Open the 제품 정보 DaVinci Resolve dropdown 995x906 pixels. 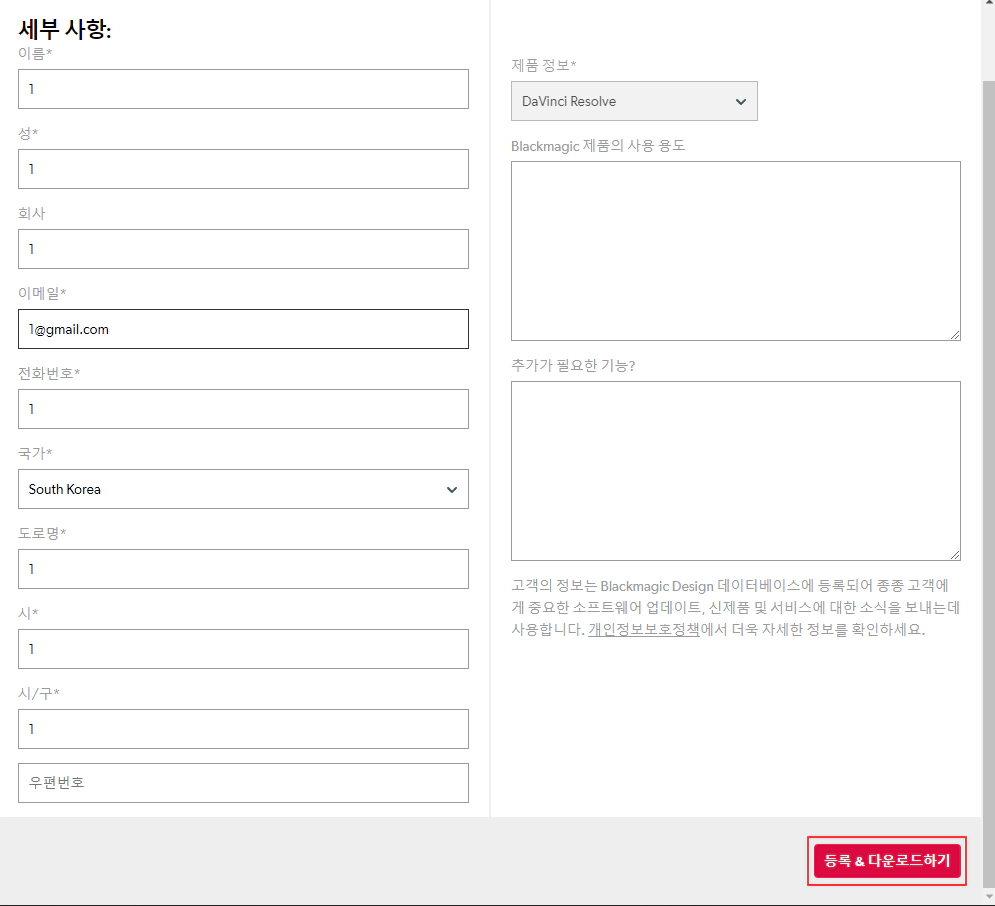click(x=634, y=101)
